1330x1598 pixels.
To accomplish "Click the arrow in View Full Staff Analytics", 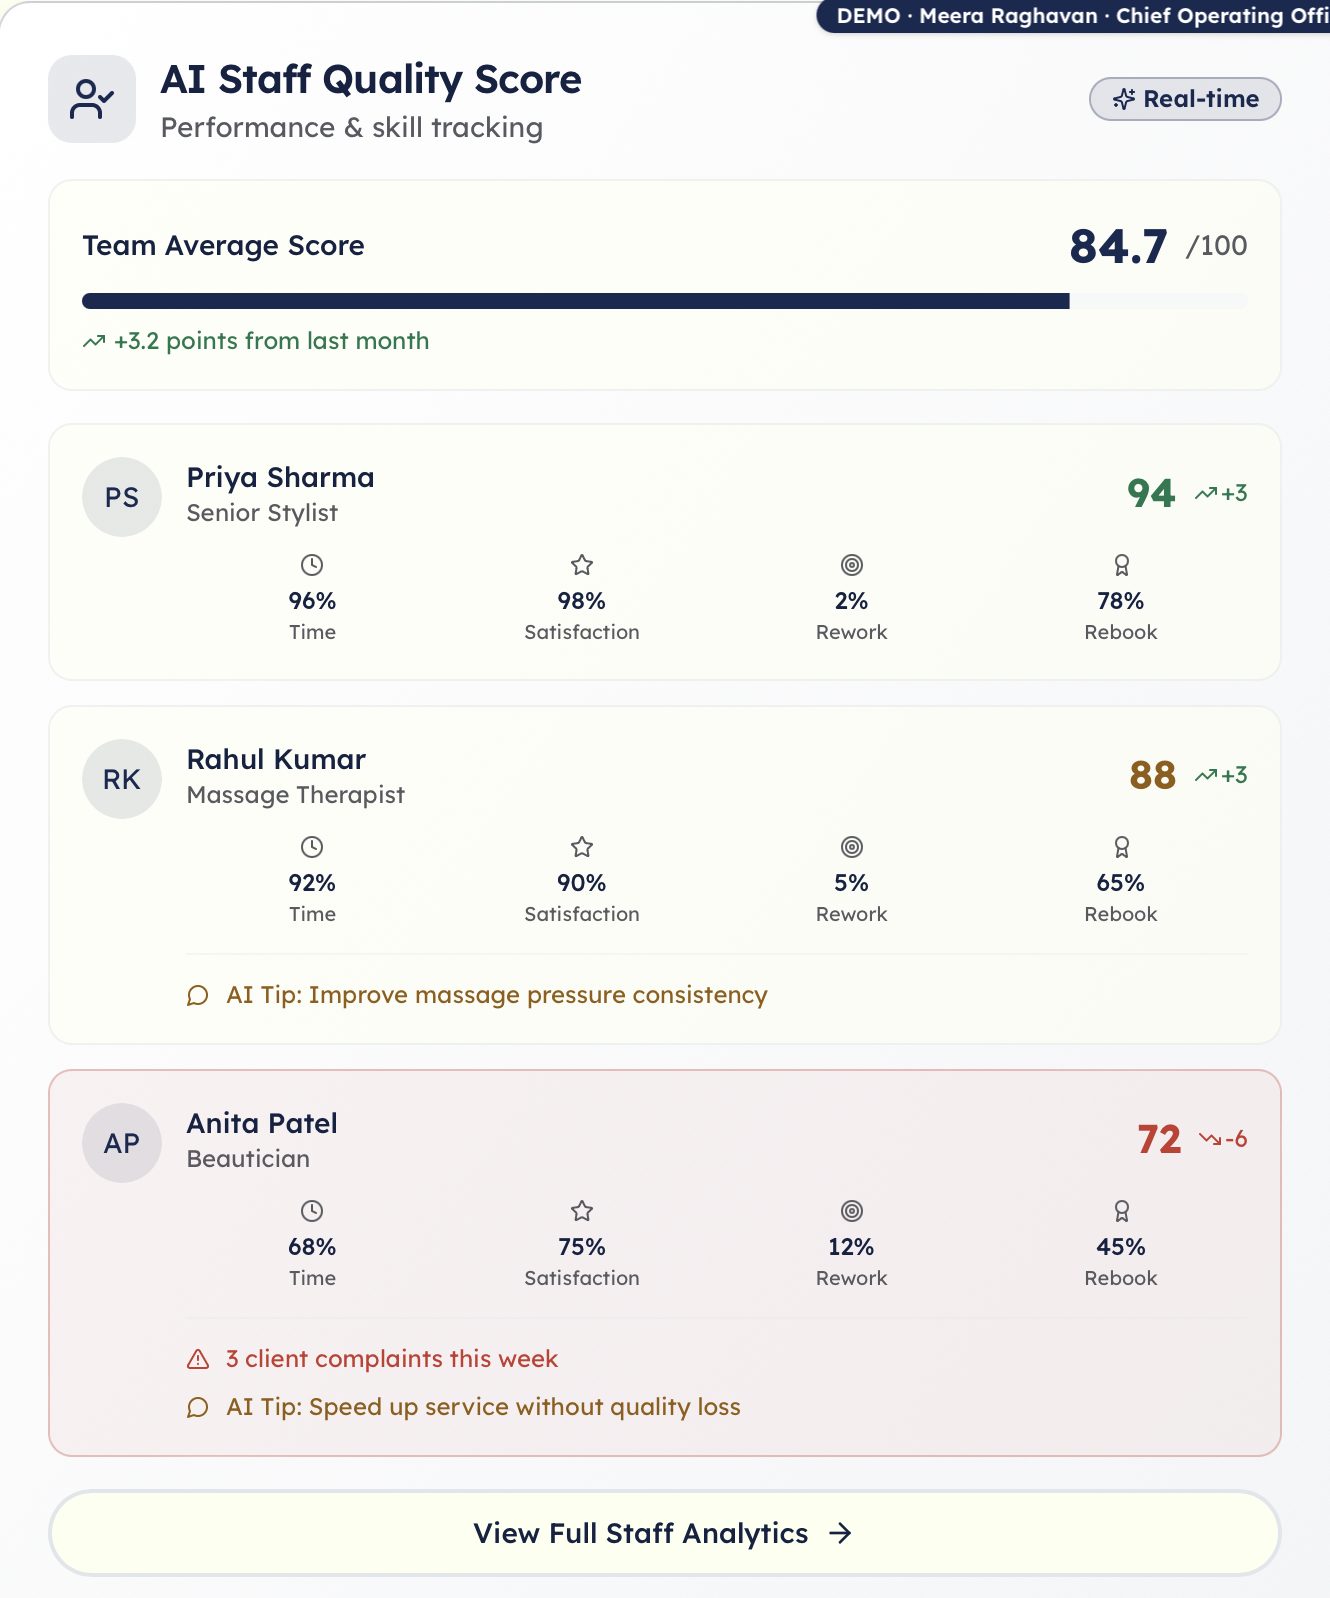I will [x=840, y=1533].
